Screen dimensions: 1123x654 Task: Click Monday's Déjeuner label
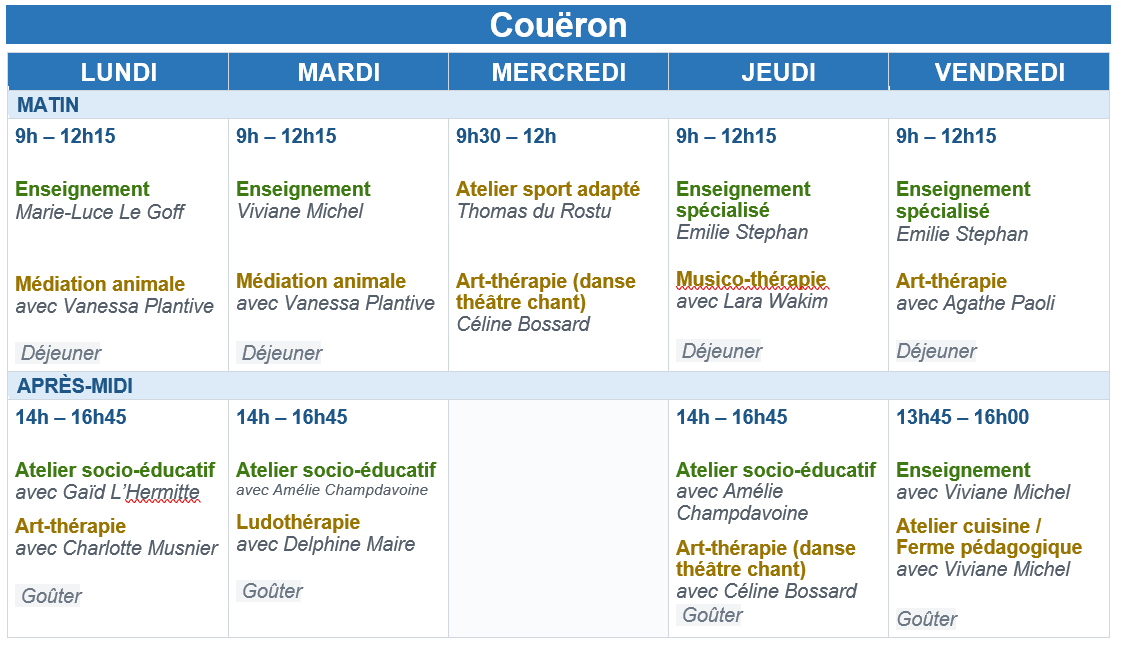pos(61,352)
